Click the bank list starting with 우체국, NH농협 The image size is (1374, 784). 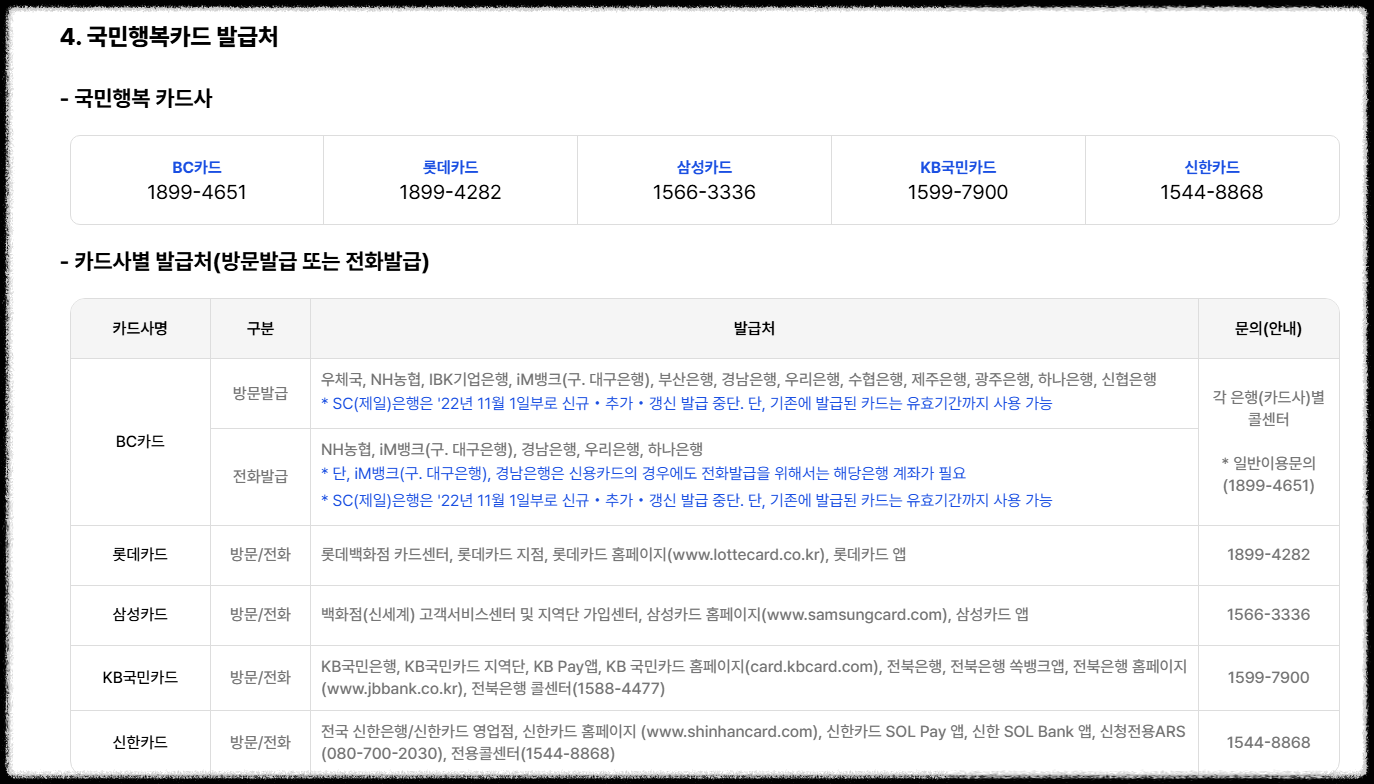click(x=738, y=379)
